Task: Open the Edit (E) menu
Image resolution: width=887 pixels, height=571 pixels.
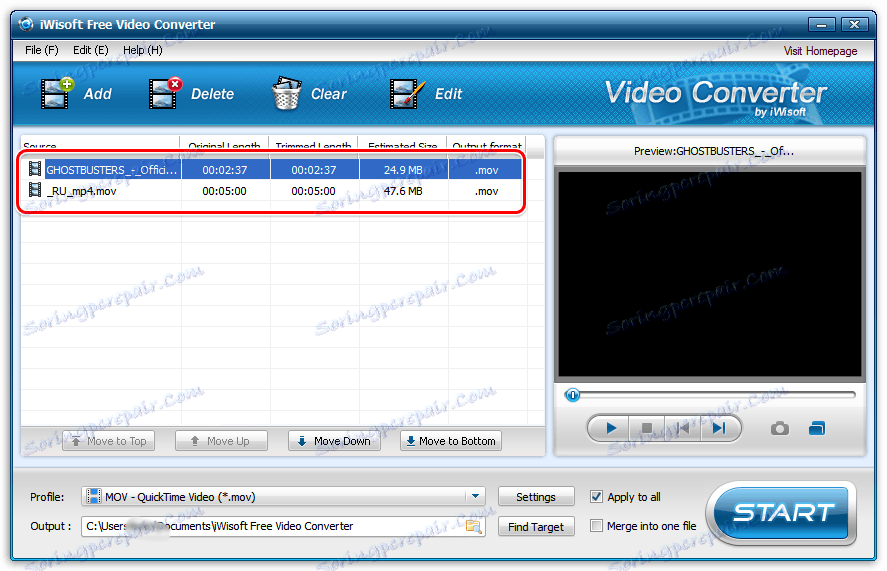Action: click(x=91, y=50)
